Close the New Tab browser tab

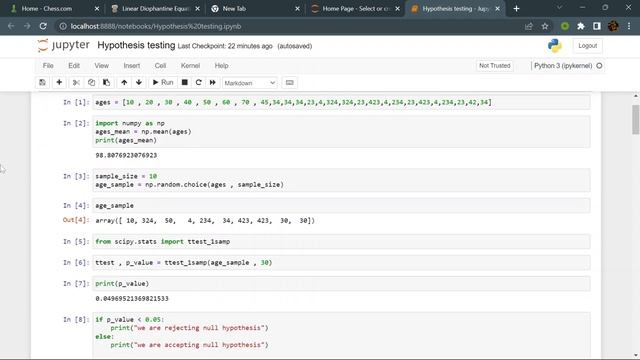[x=297, y=9]
